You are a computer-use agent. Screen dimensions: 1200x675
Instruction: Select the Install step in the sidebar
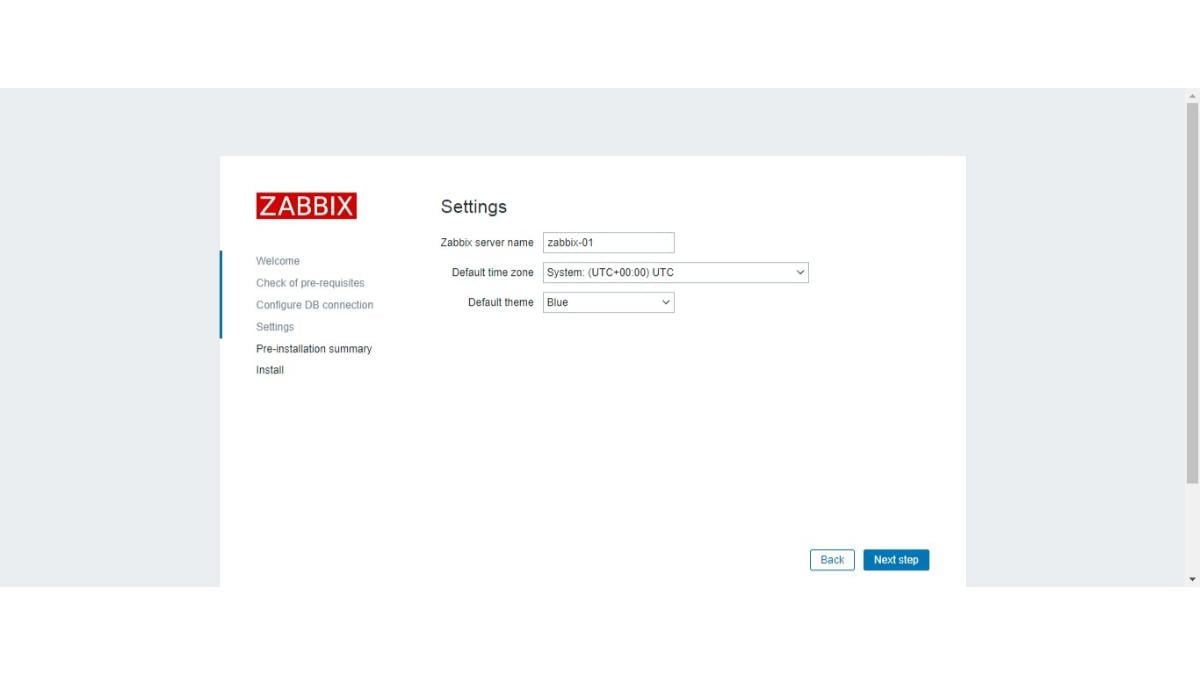point(268,369)
